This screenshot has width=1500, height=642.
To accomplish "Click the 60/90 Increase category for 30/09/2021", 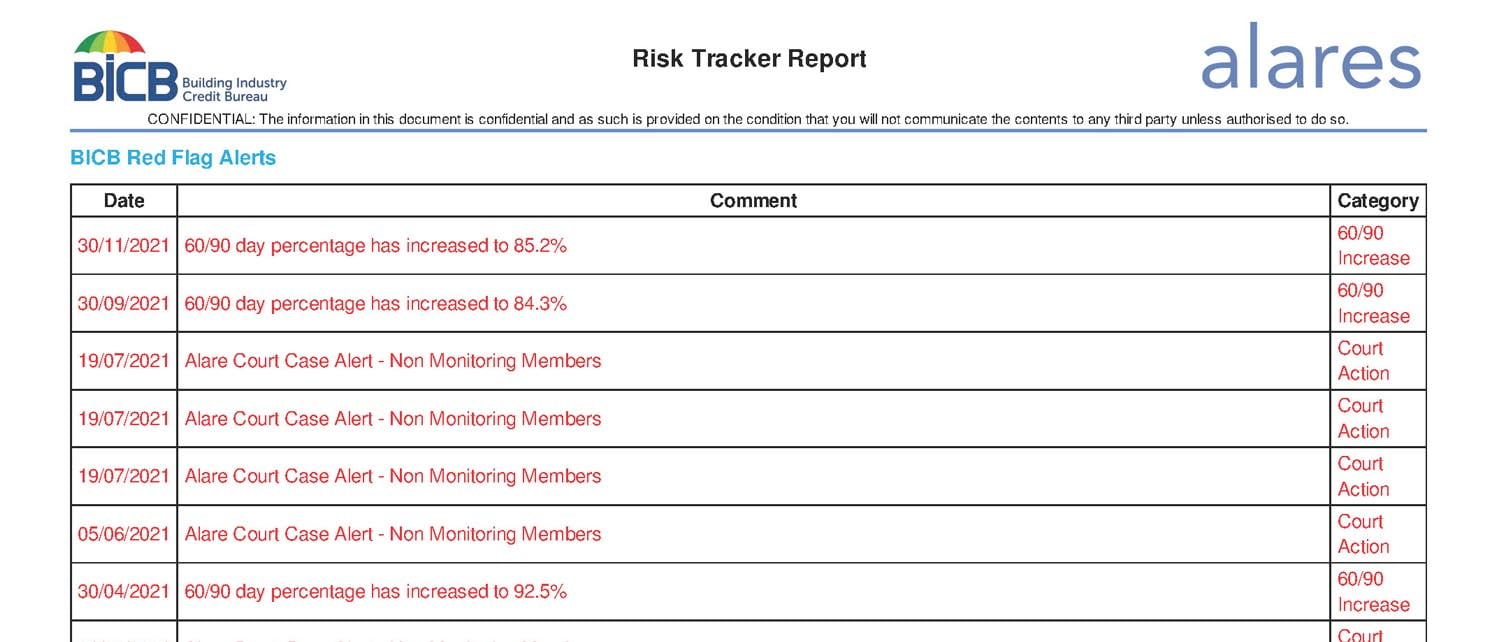I will [x=1373, y=304].
